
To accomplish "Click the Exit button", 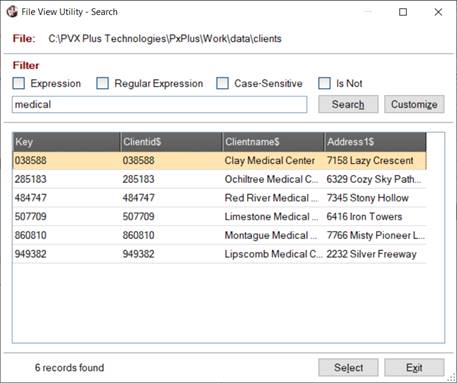I will tap(414, 368).
